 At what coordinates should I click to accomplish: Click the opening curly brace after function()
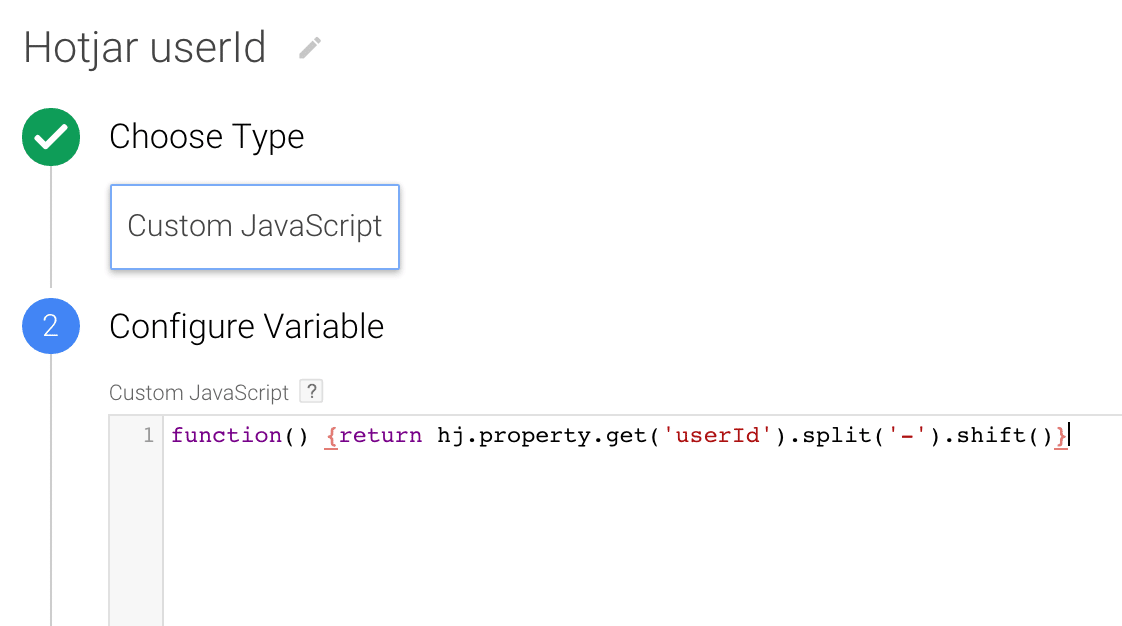pos(331,435)
